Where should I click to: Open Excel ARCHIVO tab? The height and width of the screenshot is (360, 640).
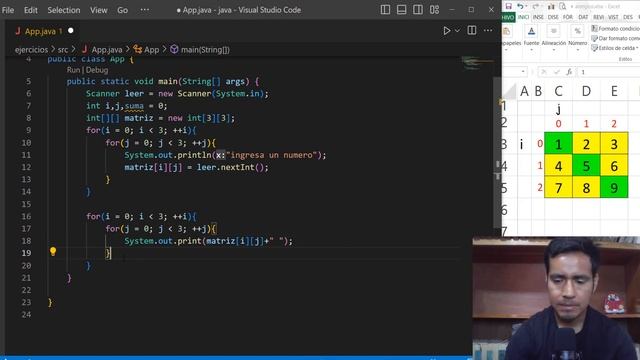pyautogui.click(x=508, y=17)
